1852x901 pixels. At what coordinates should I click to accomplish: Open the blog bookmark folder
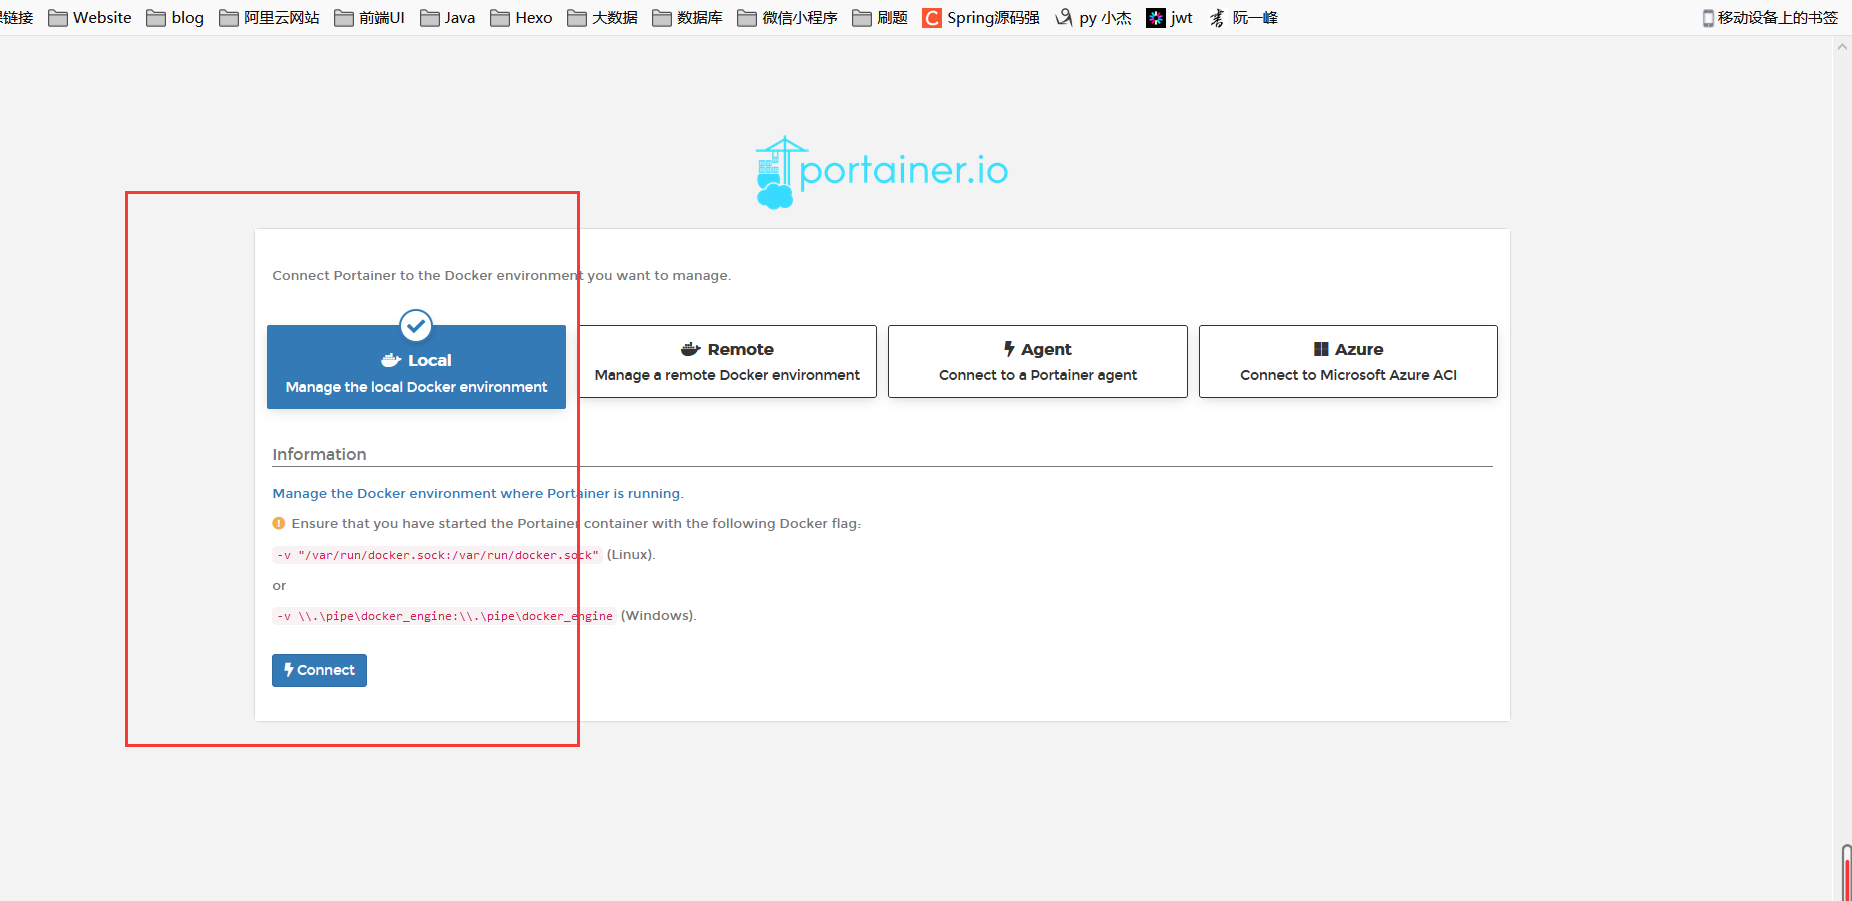click(x=175, y=18)
